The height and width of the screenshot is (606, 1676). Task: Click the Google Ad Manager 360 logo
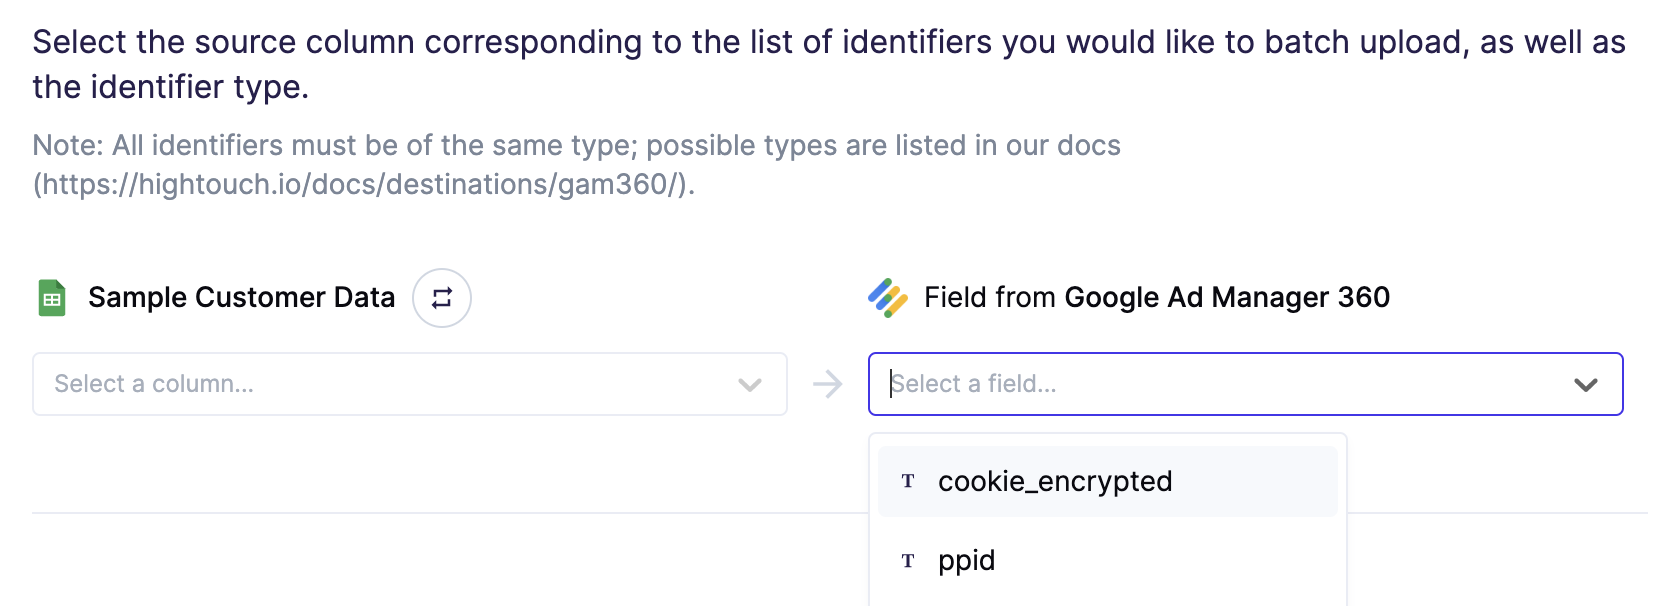tap(888, 298)
